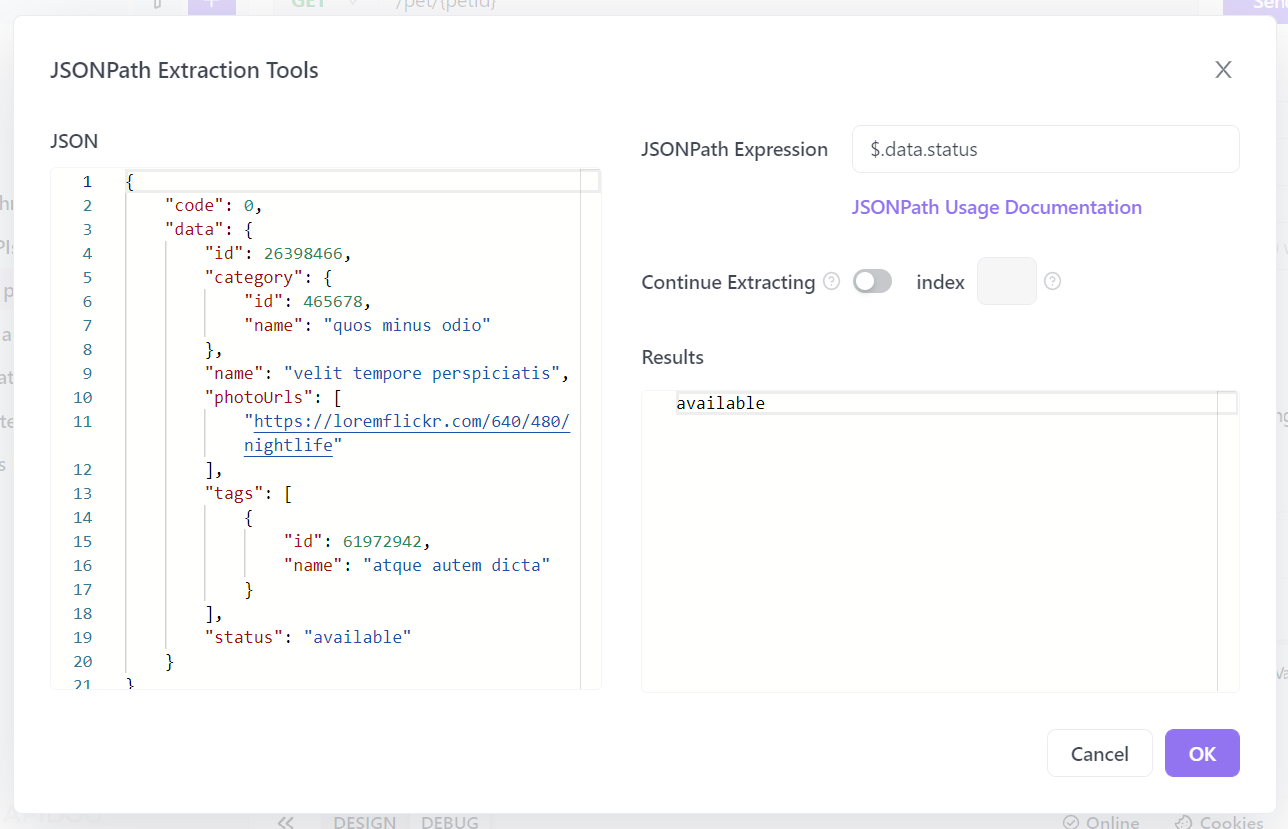Click the "tags": [ line
The width and height of the screenshot is (1288, 829).
pos(248,493)
